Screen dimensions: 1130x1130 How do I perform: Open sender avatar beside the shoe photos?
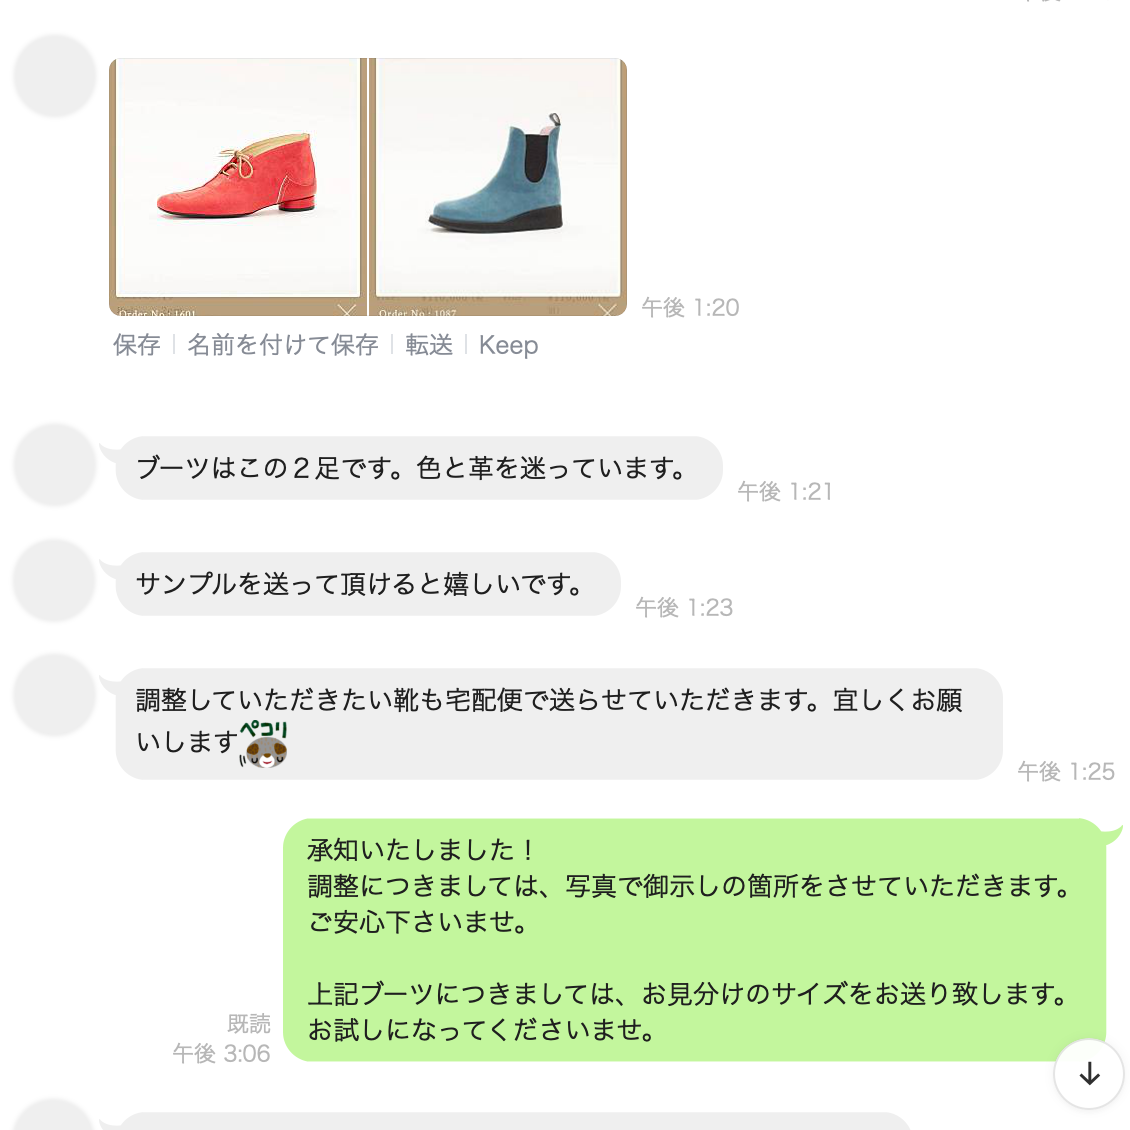coord(55,76)
